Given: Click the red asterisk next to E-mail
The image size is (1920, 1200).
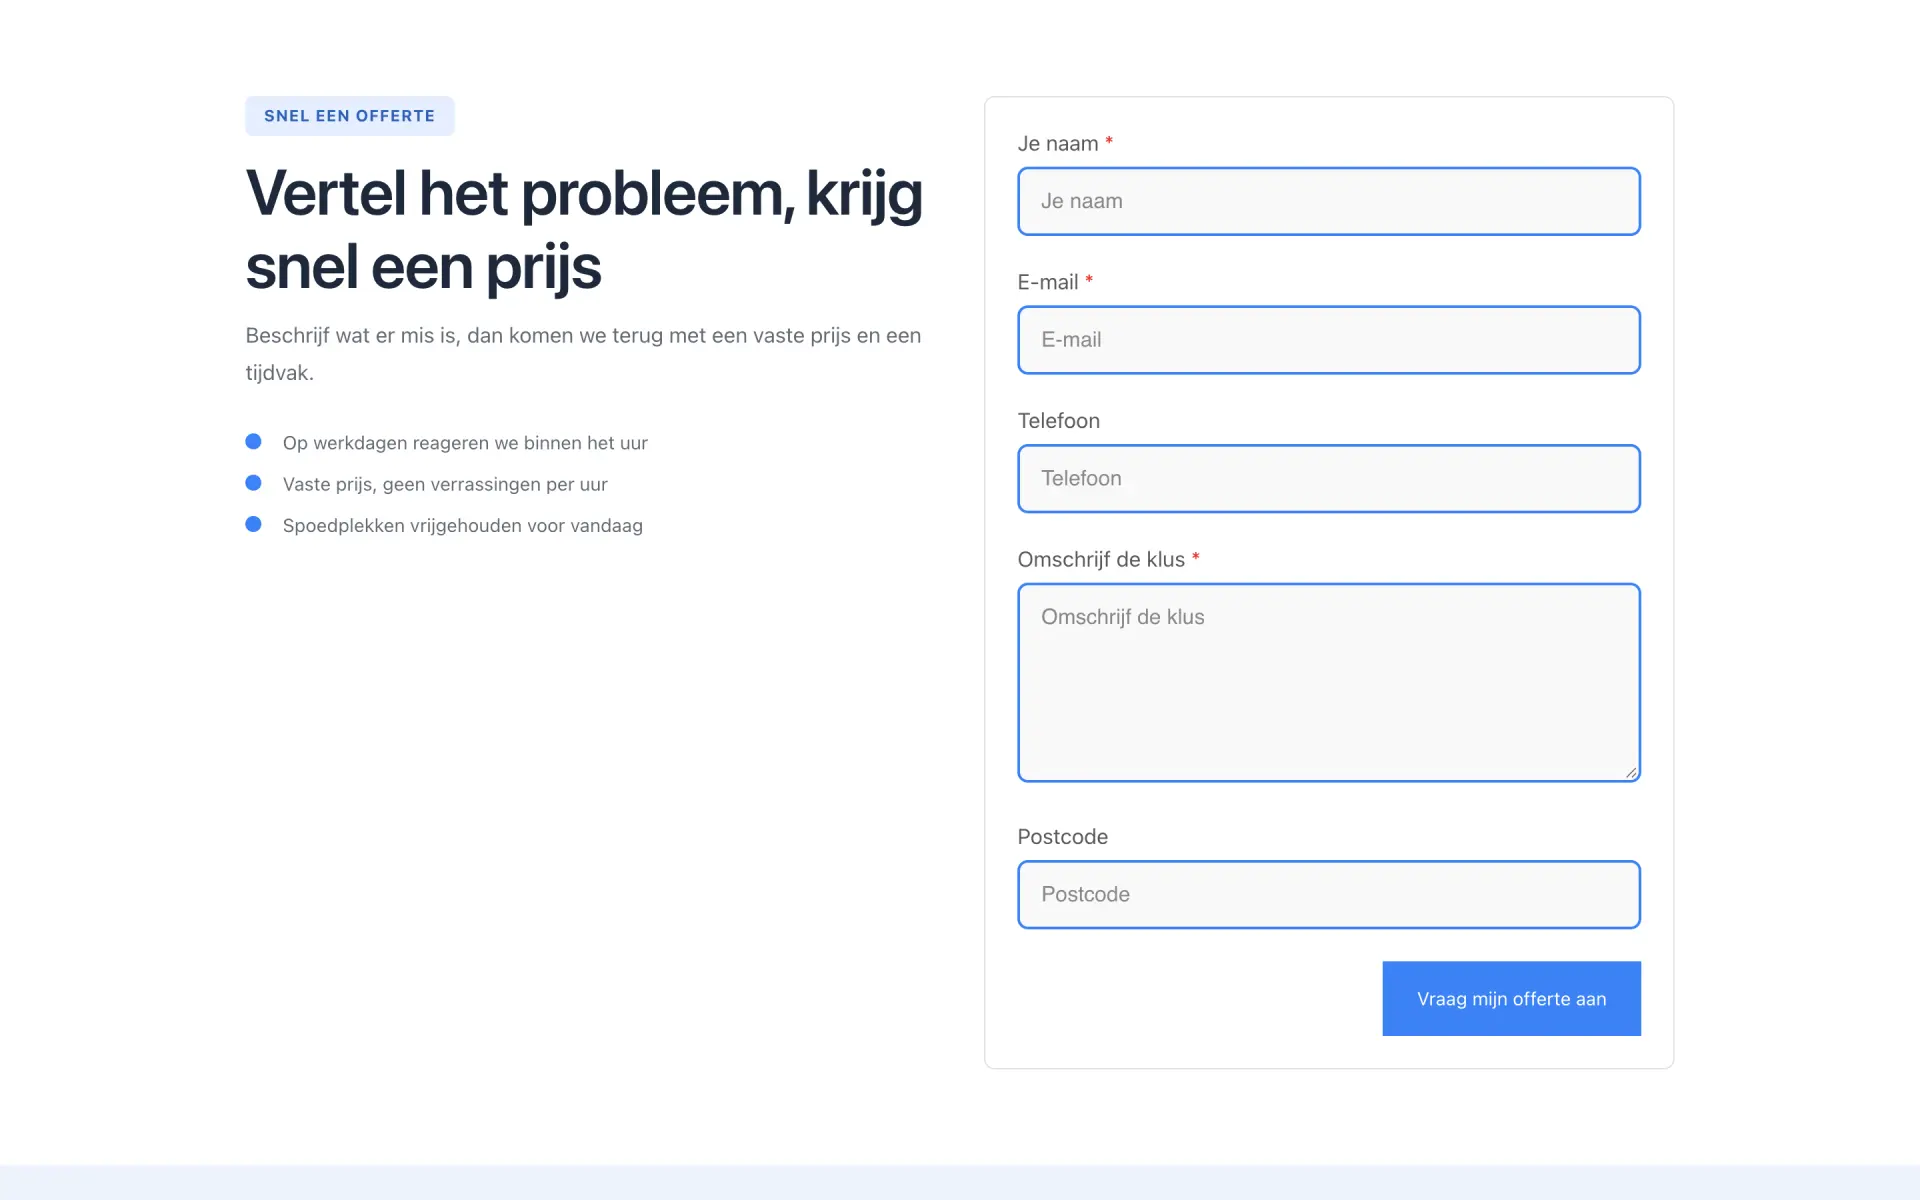Looking at the screenshot, I should pos(1089,281).
